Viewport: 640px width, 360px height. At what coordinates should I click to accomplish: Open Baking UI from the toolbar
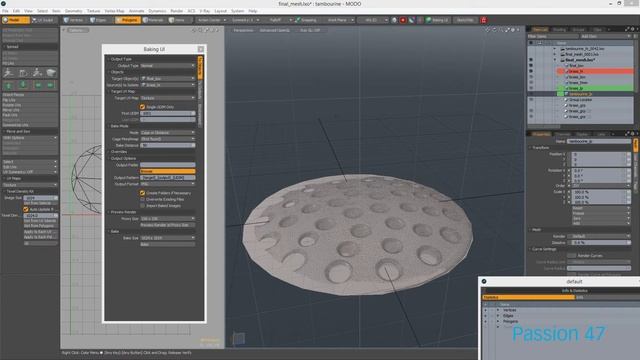pos(437,20)
